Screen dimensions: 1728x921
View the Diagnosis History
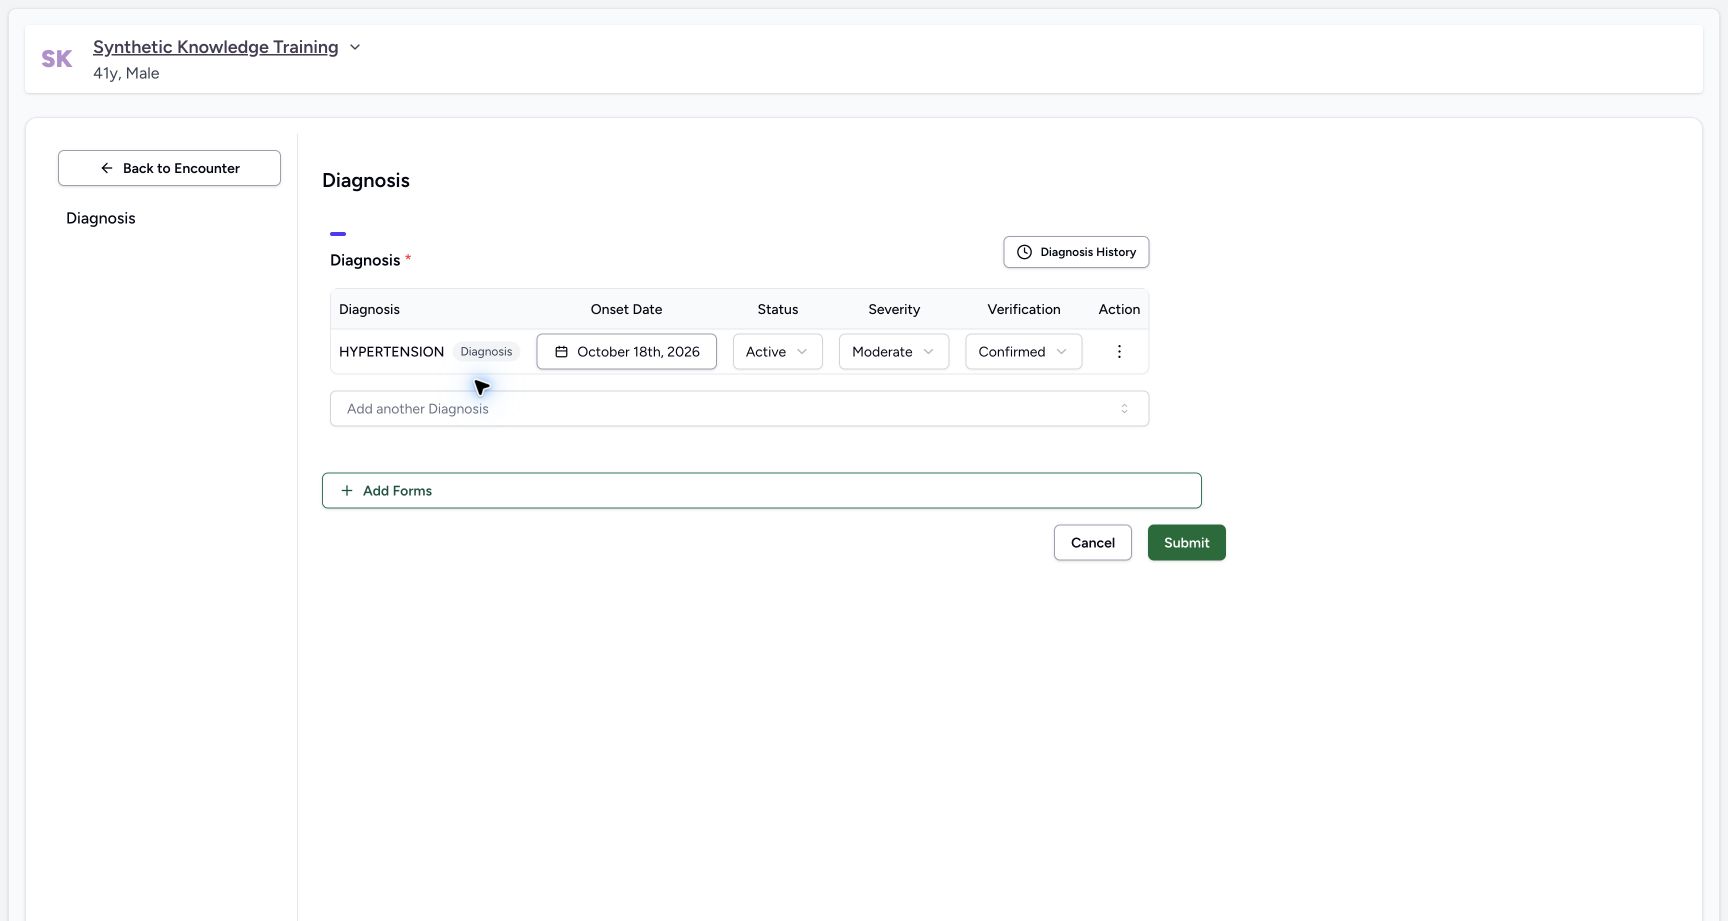(1076, 252)
